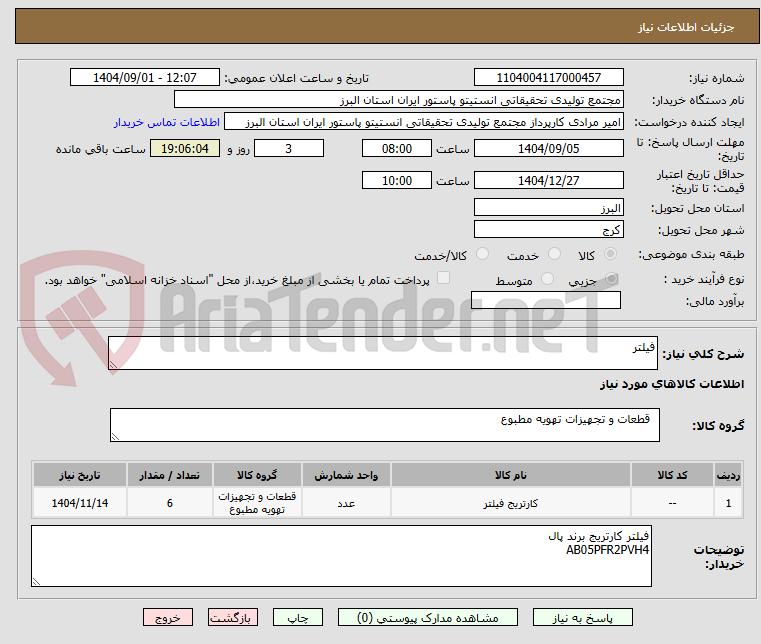This screenshot has width=761, height=644.
Task: Click the نام دستگاه خریدار field
Action: [398, 100]
